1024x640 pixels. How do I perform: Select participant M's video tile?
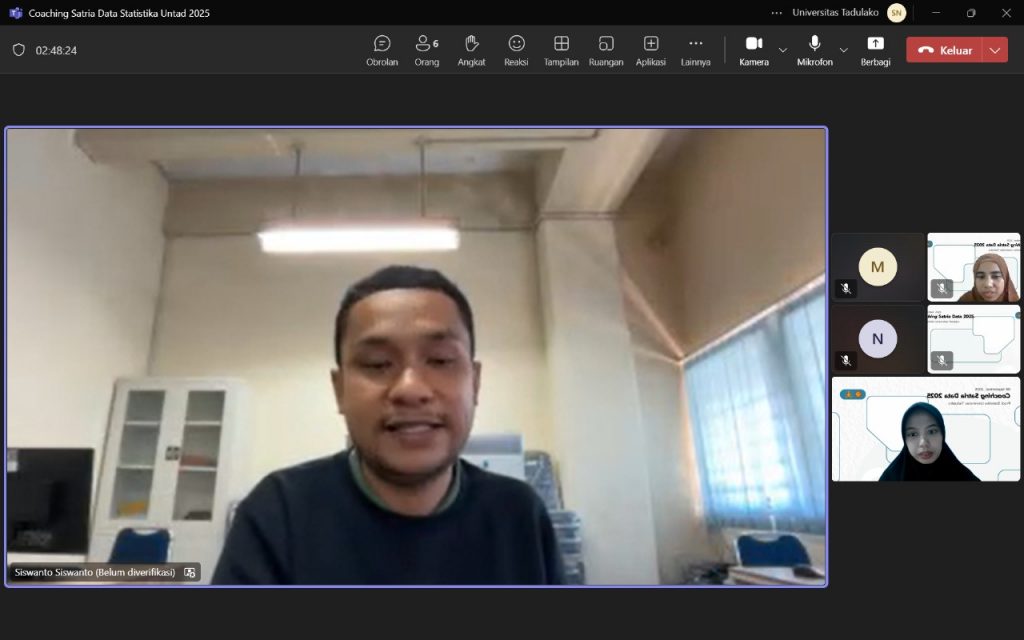(878, 267)
